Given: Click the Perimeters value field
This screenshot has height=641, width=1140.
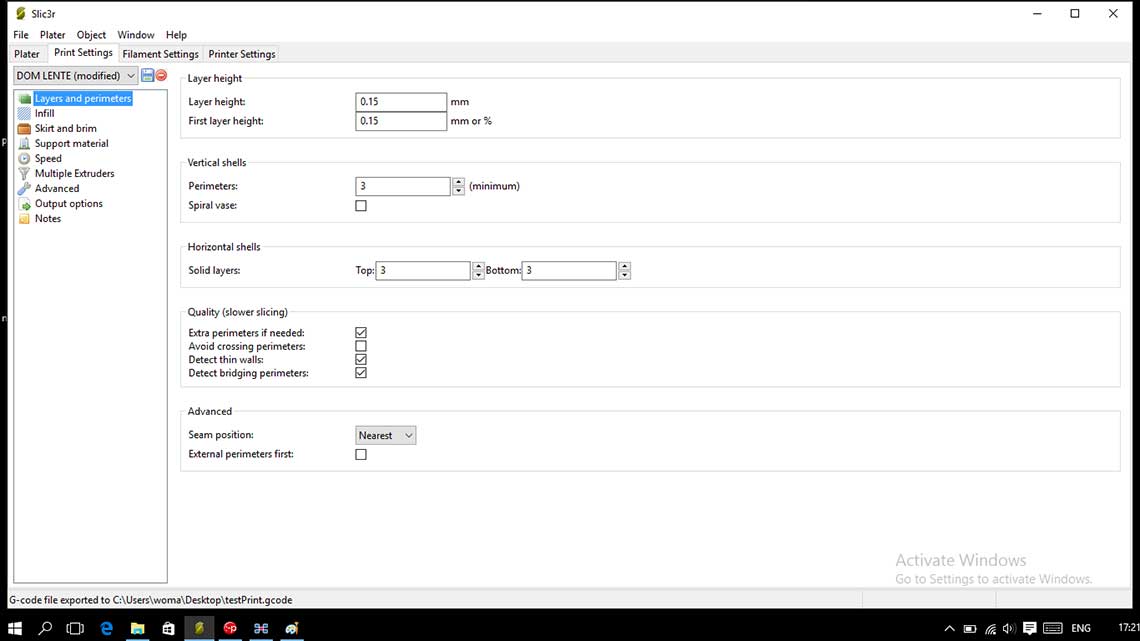Looking at the screenshot, I should click(403, 186).
